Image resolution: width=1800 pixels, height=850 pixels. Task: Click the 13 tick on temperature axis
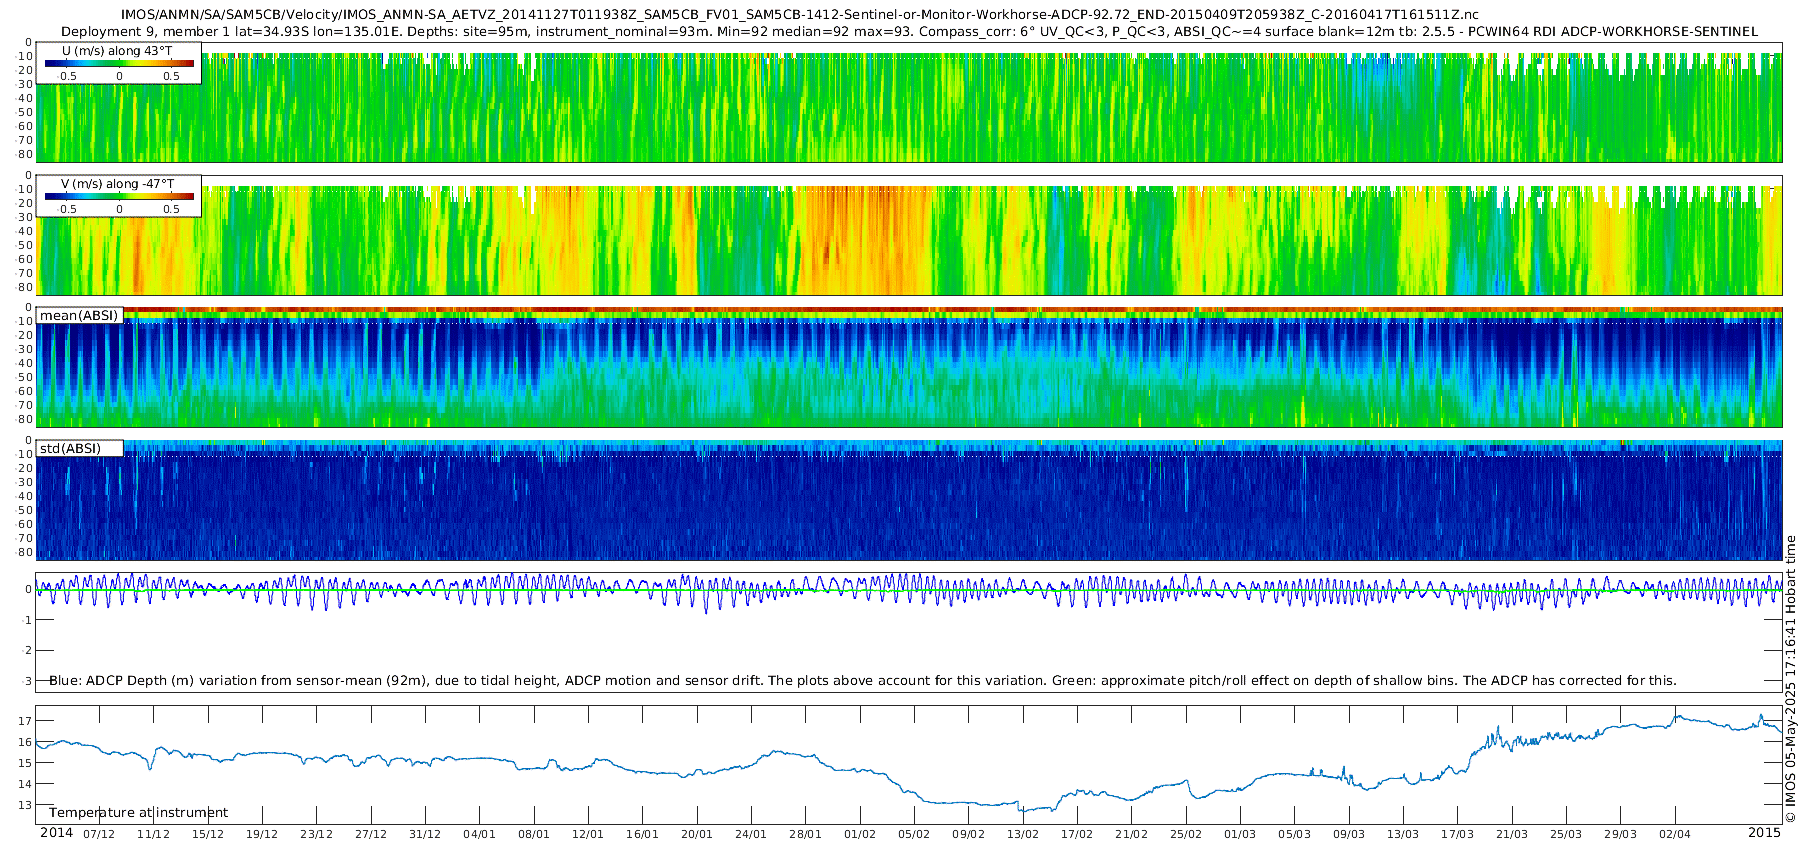[25, 805]
